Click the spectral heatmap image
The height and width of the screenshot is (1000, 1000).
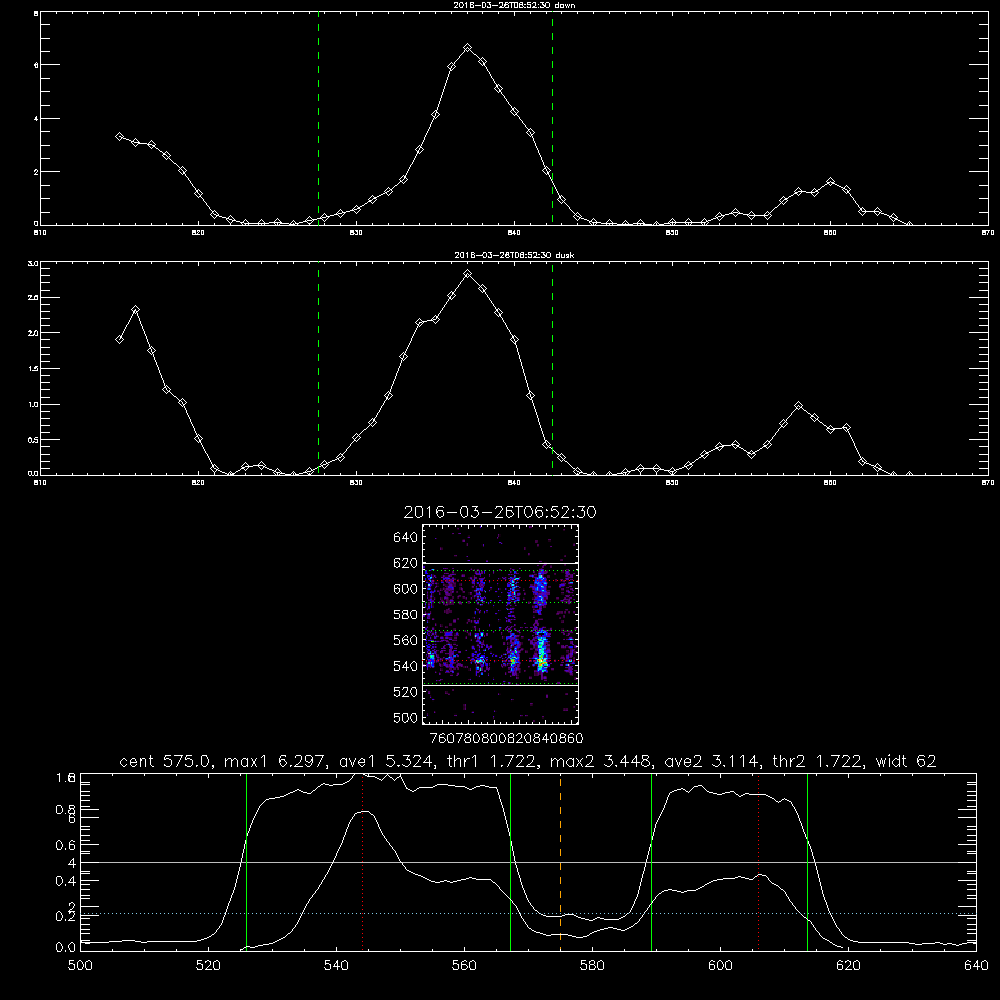pyautogui.click(x=501, y=624)
